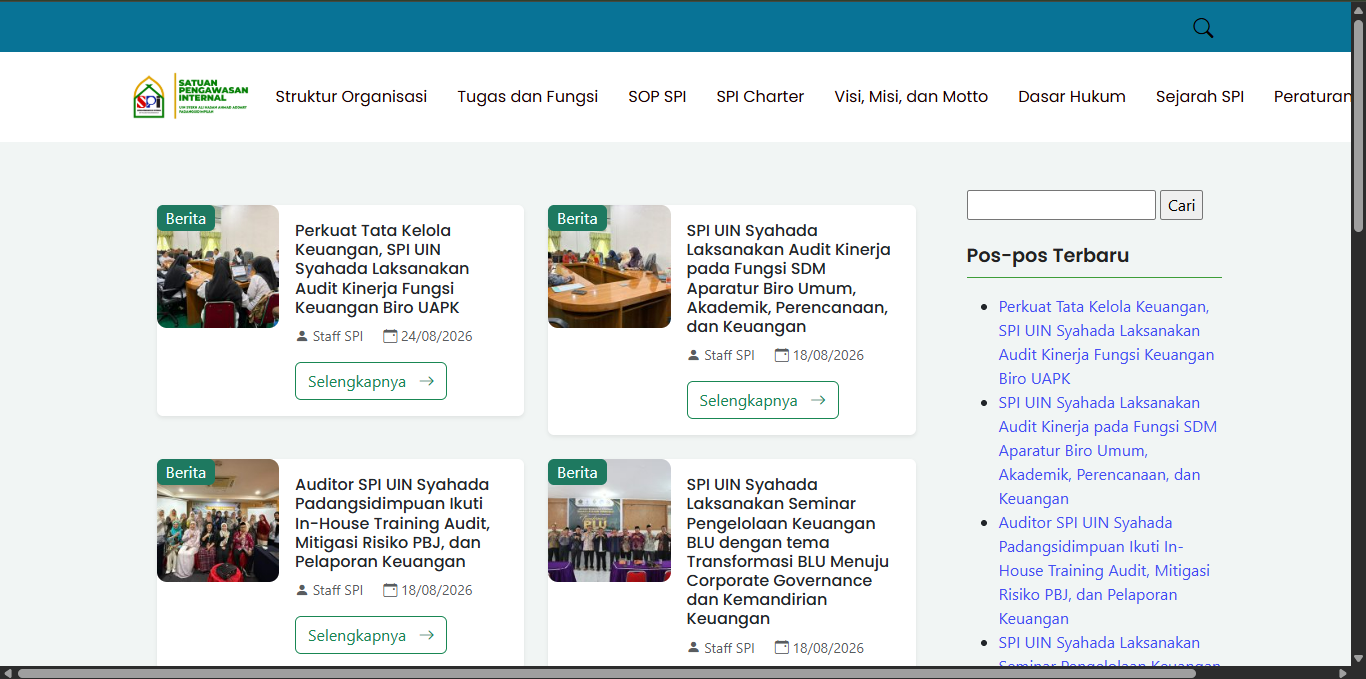Click Berita badge on In-House Training card
Viewport: 1366px width, 679px height.
pyautogui.click(x=186, y=472)
